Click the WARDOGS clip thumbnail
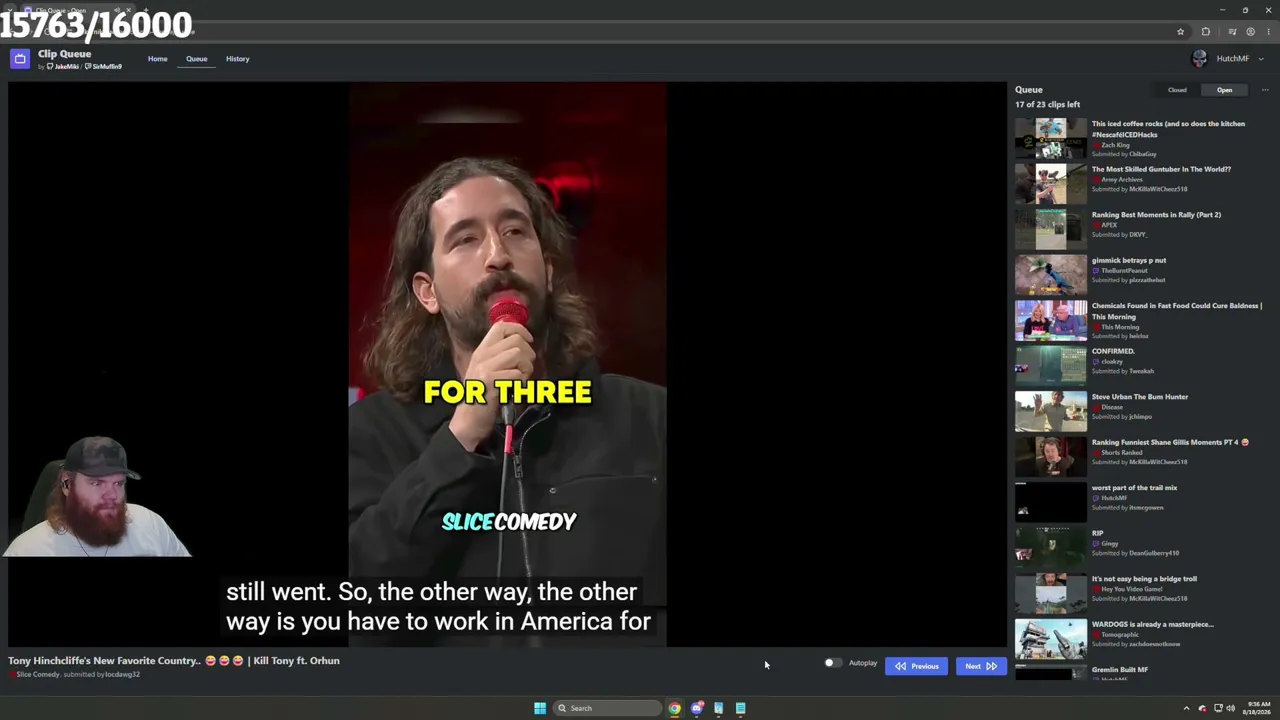Image resolution: width=1280 pixels, height=720 pixels. (x=1051, y=638)
